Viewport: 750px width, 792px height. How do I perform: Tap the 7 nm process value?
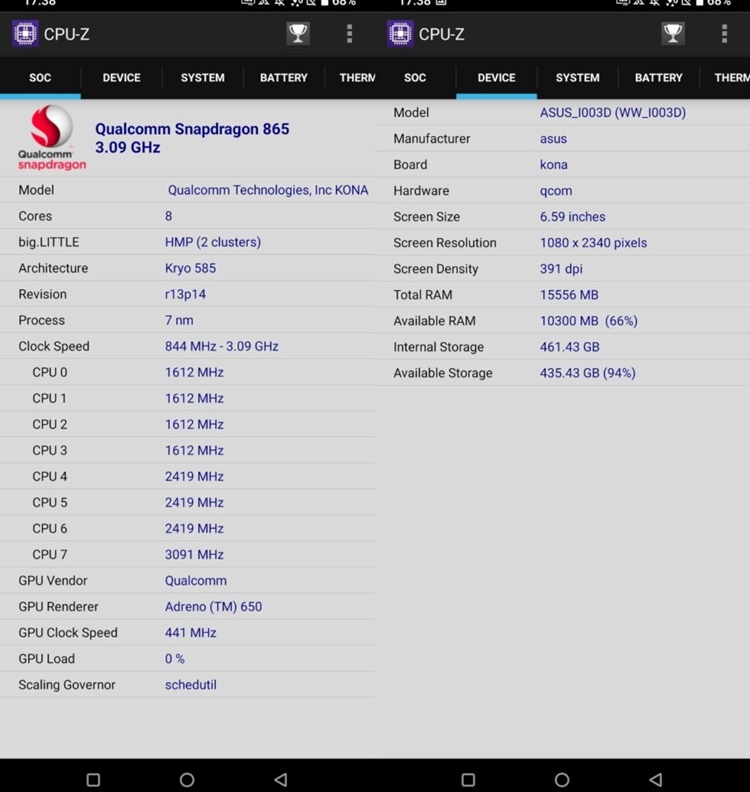[x=179, y=320]
